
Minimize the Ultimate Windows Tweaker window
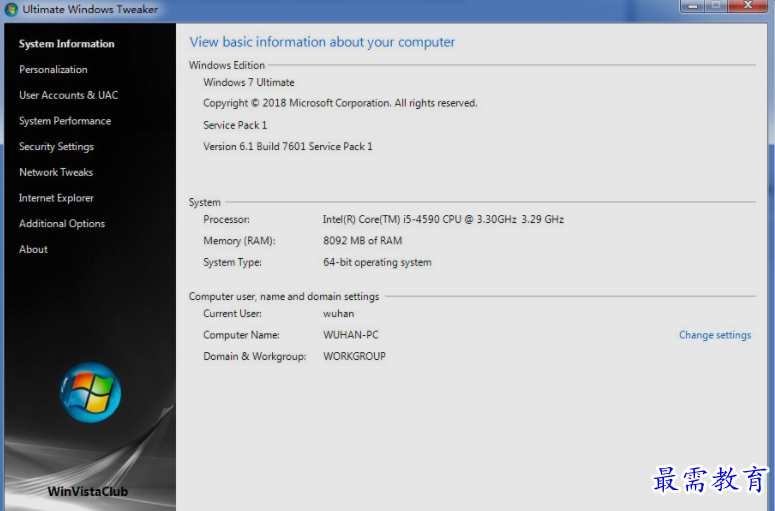pos(692,6)
